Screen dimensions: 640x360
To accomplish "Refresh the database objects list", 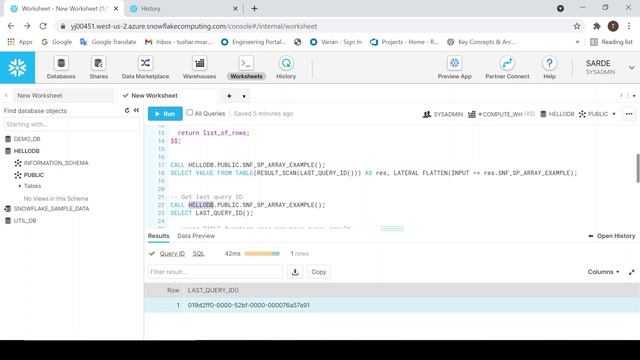I will [127, 111].
